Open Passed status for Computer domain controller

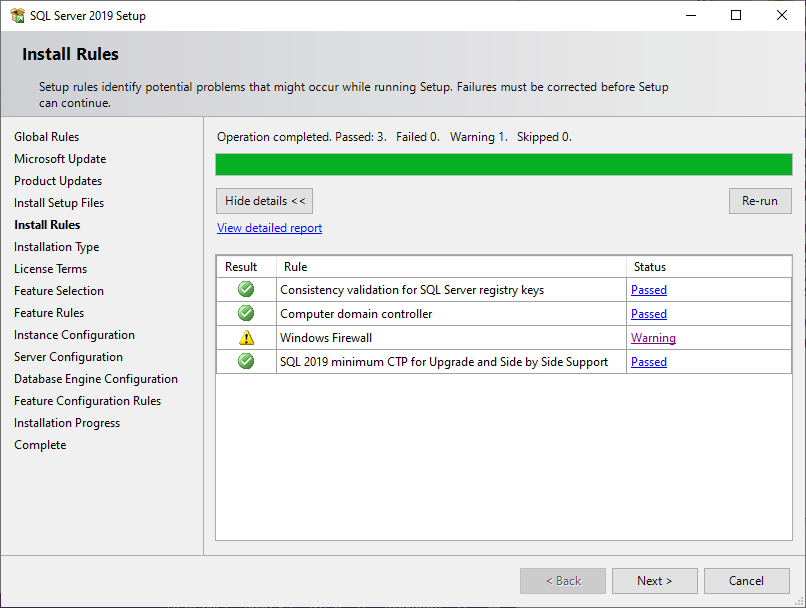(x=649, y=314)
